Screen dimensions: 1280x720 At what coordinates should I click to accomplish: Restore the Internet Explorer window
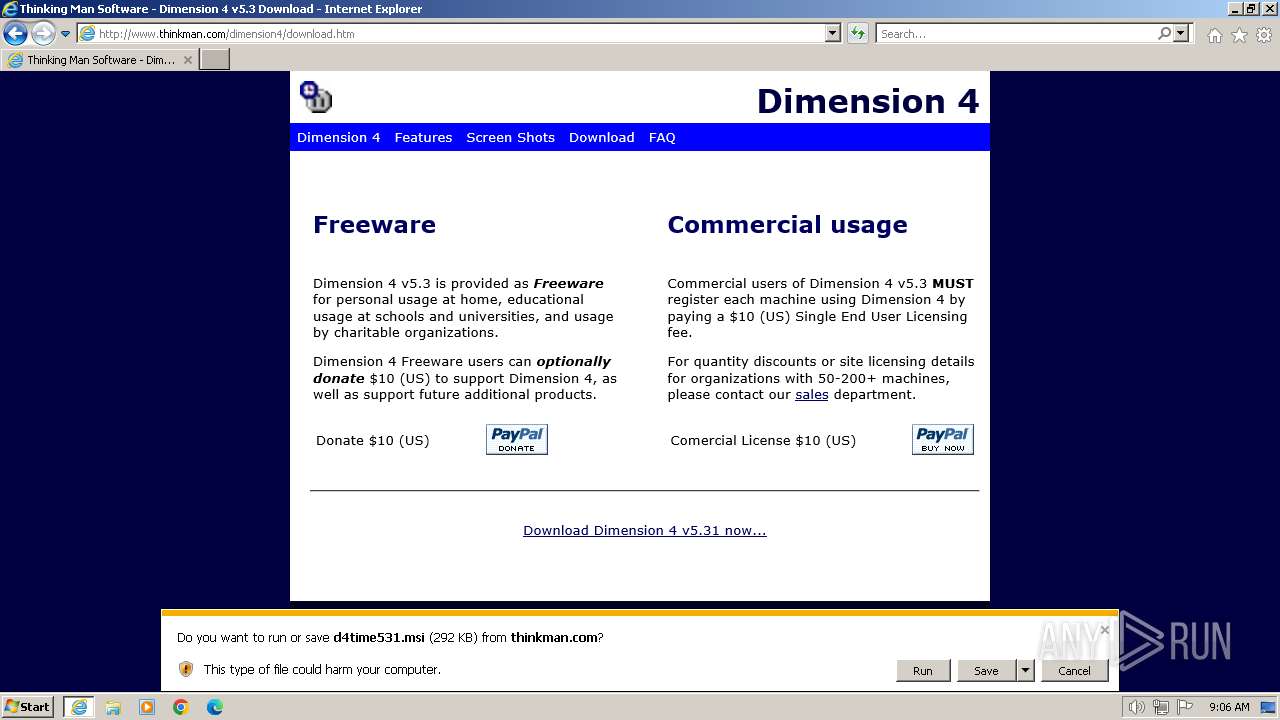coord(1251,9)
